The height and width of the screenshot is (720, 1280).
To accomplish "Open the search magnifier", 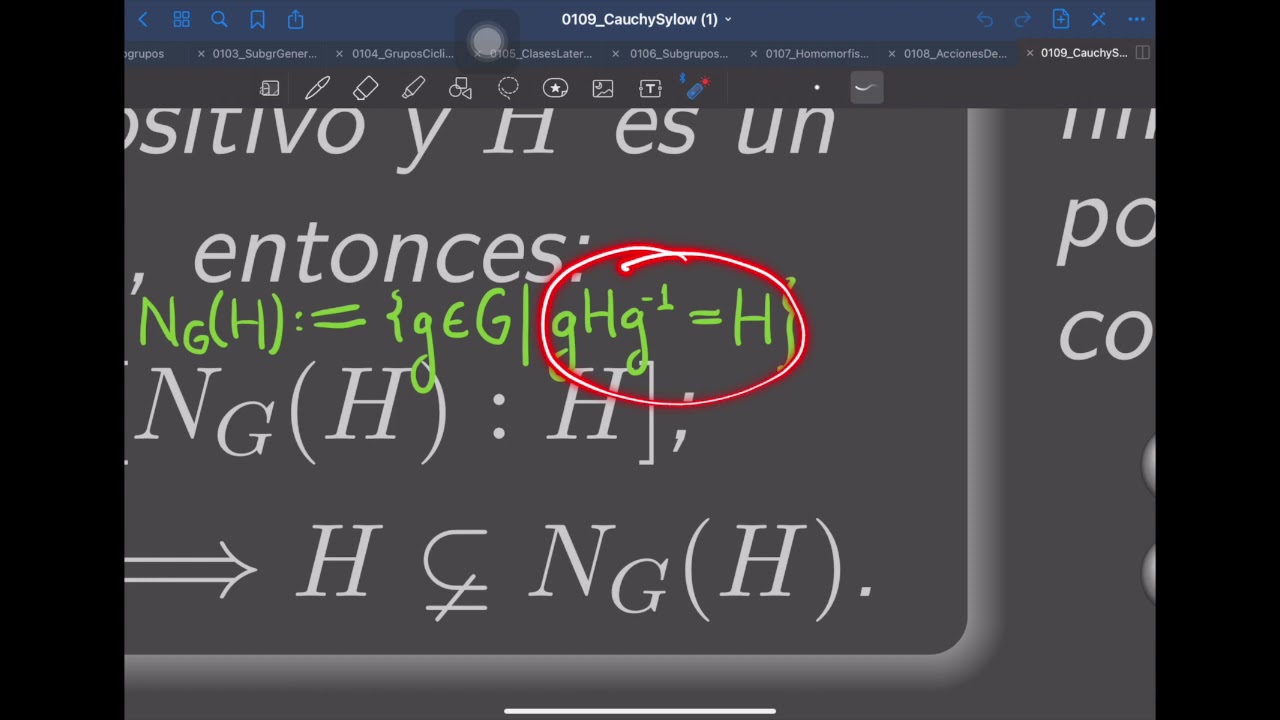I will [x=219, y=19].
